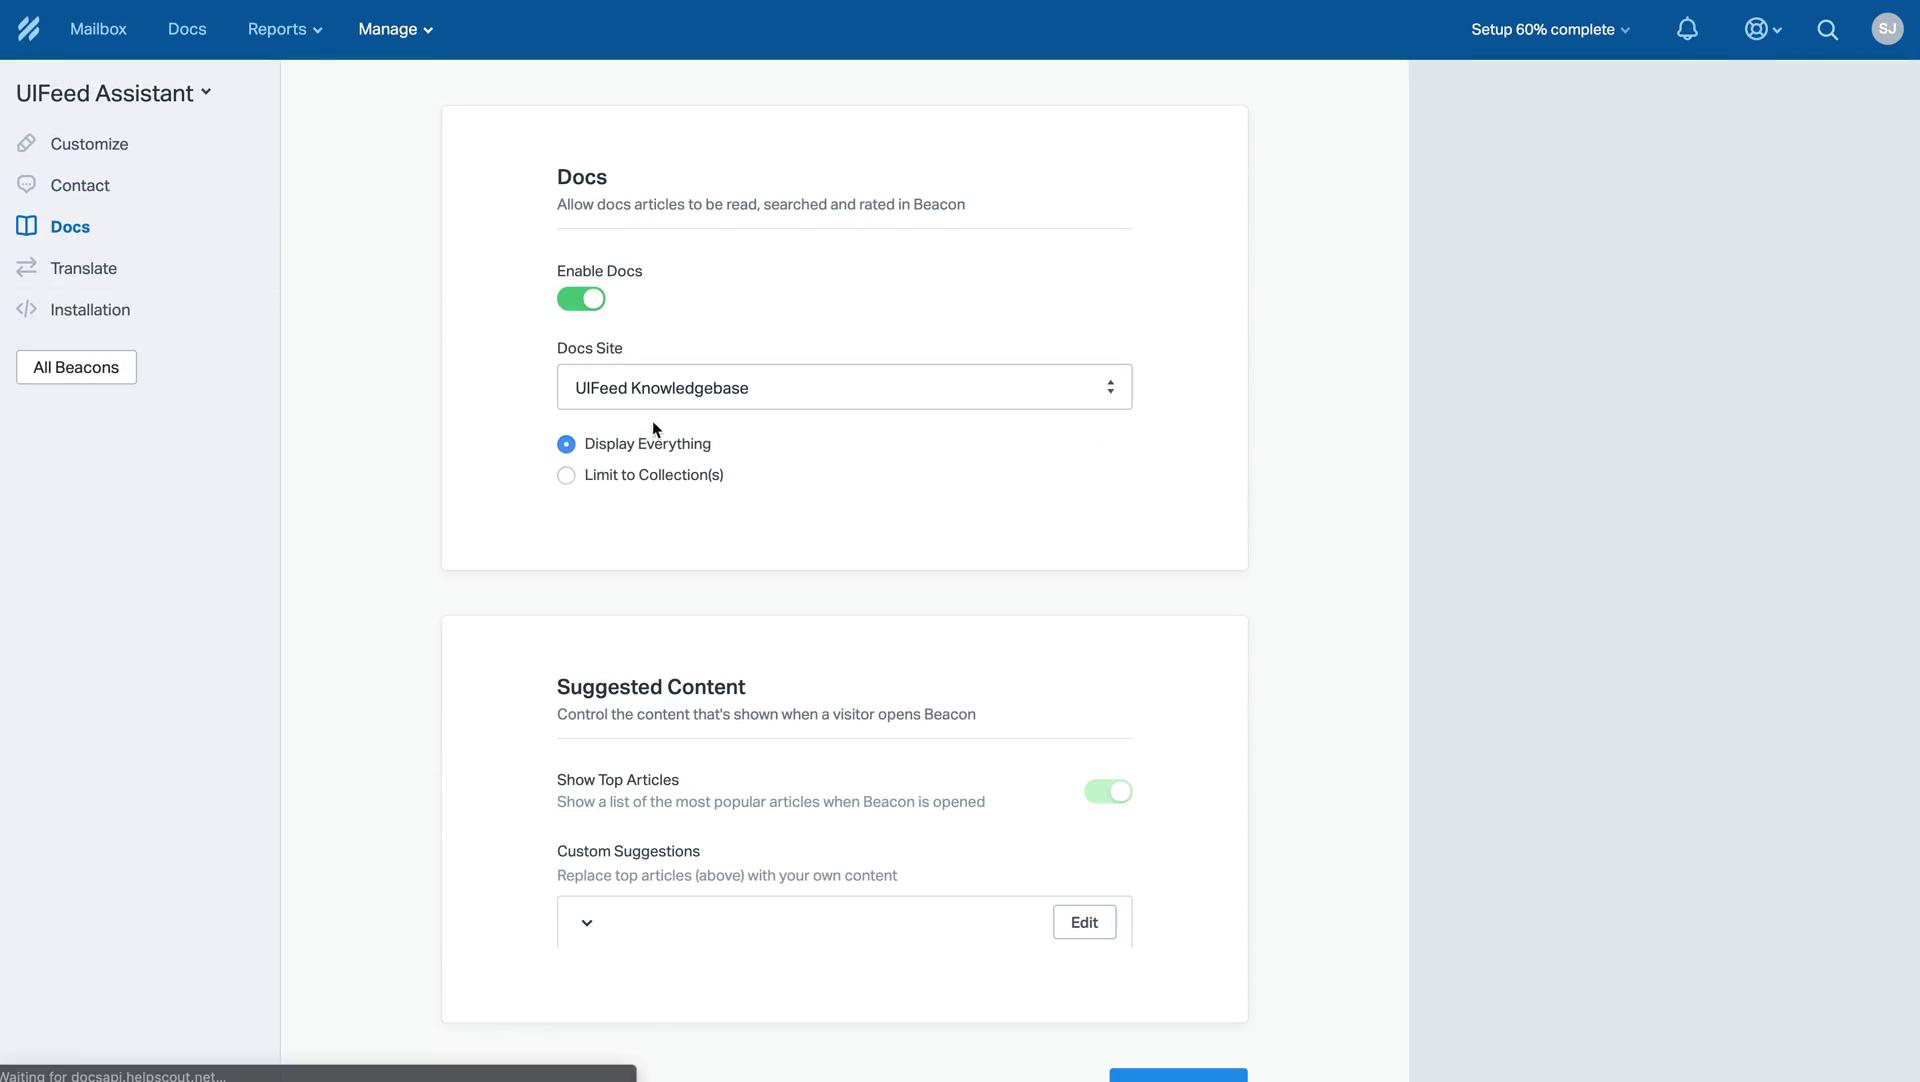Toggle Show Top Articles switch off
1920x1082 pixels.
[x=1108, y=791]
